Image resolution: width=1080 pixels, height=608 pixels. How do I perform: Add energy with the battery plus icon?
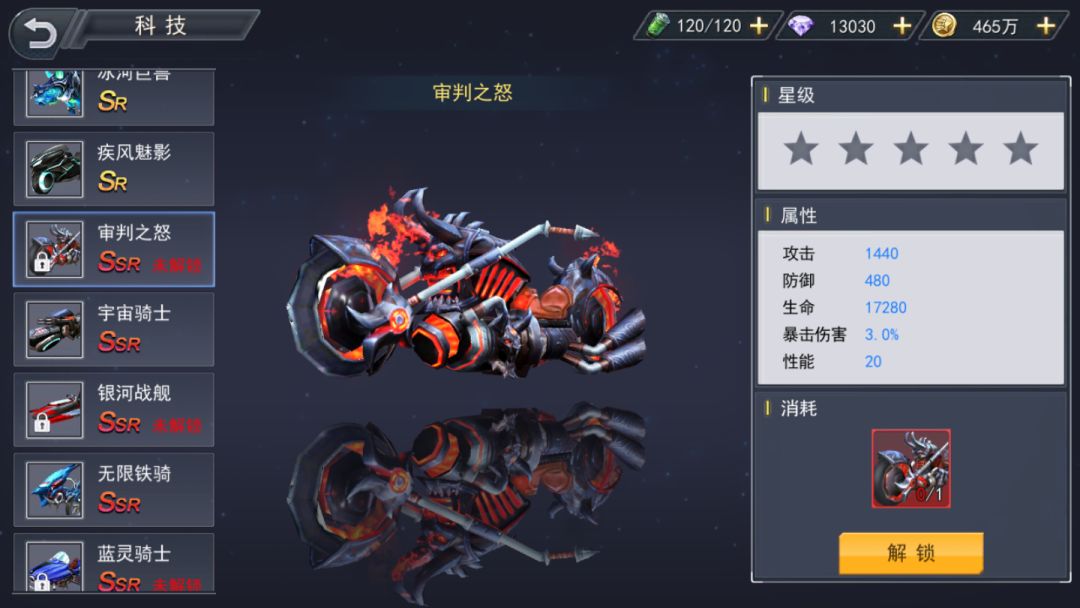click(758, 26)
